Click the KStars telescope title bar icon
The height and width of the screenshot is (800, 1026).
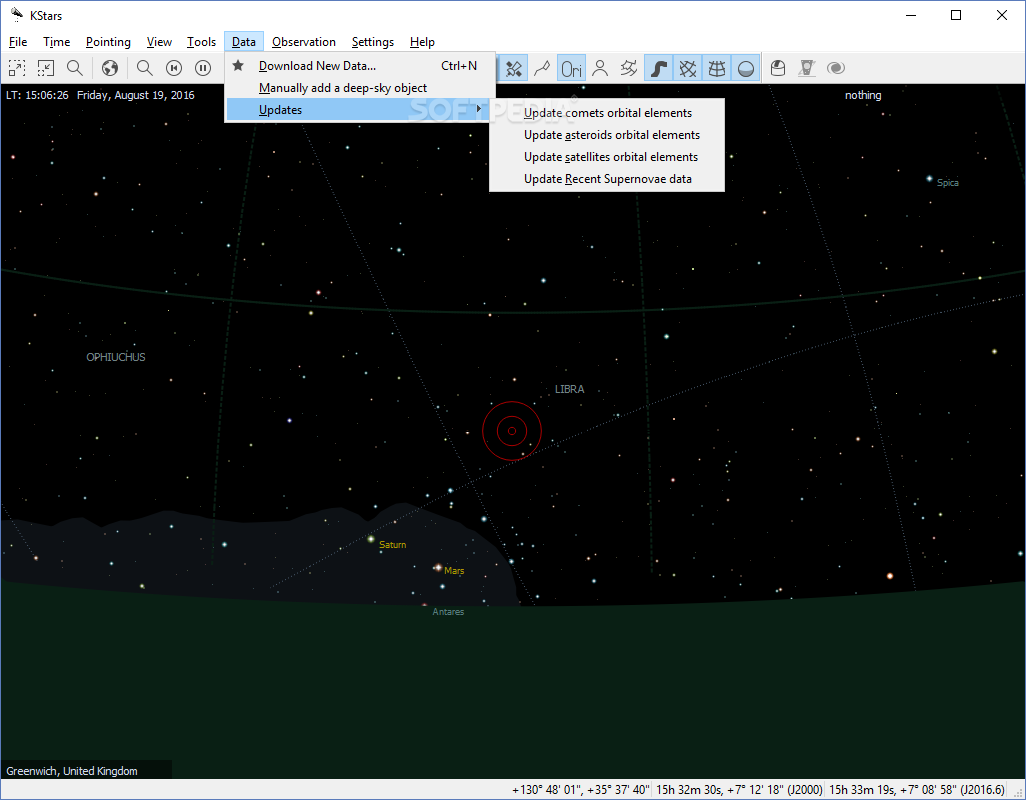pyautogui.click(x=16, y=15)
